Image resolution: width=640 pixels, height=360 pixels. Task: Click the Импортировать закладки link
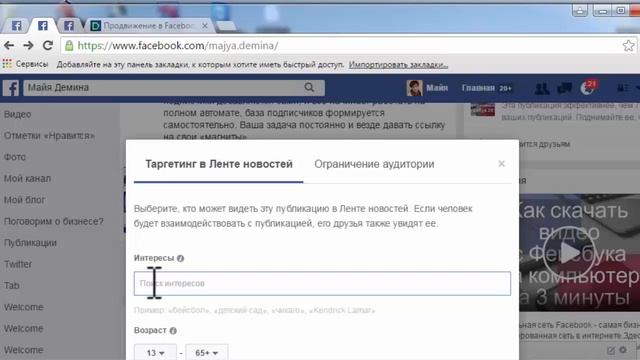398,64
